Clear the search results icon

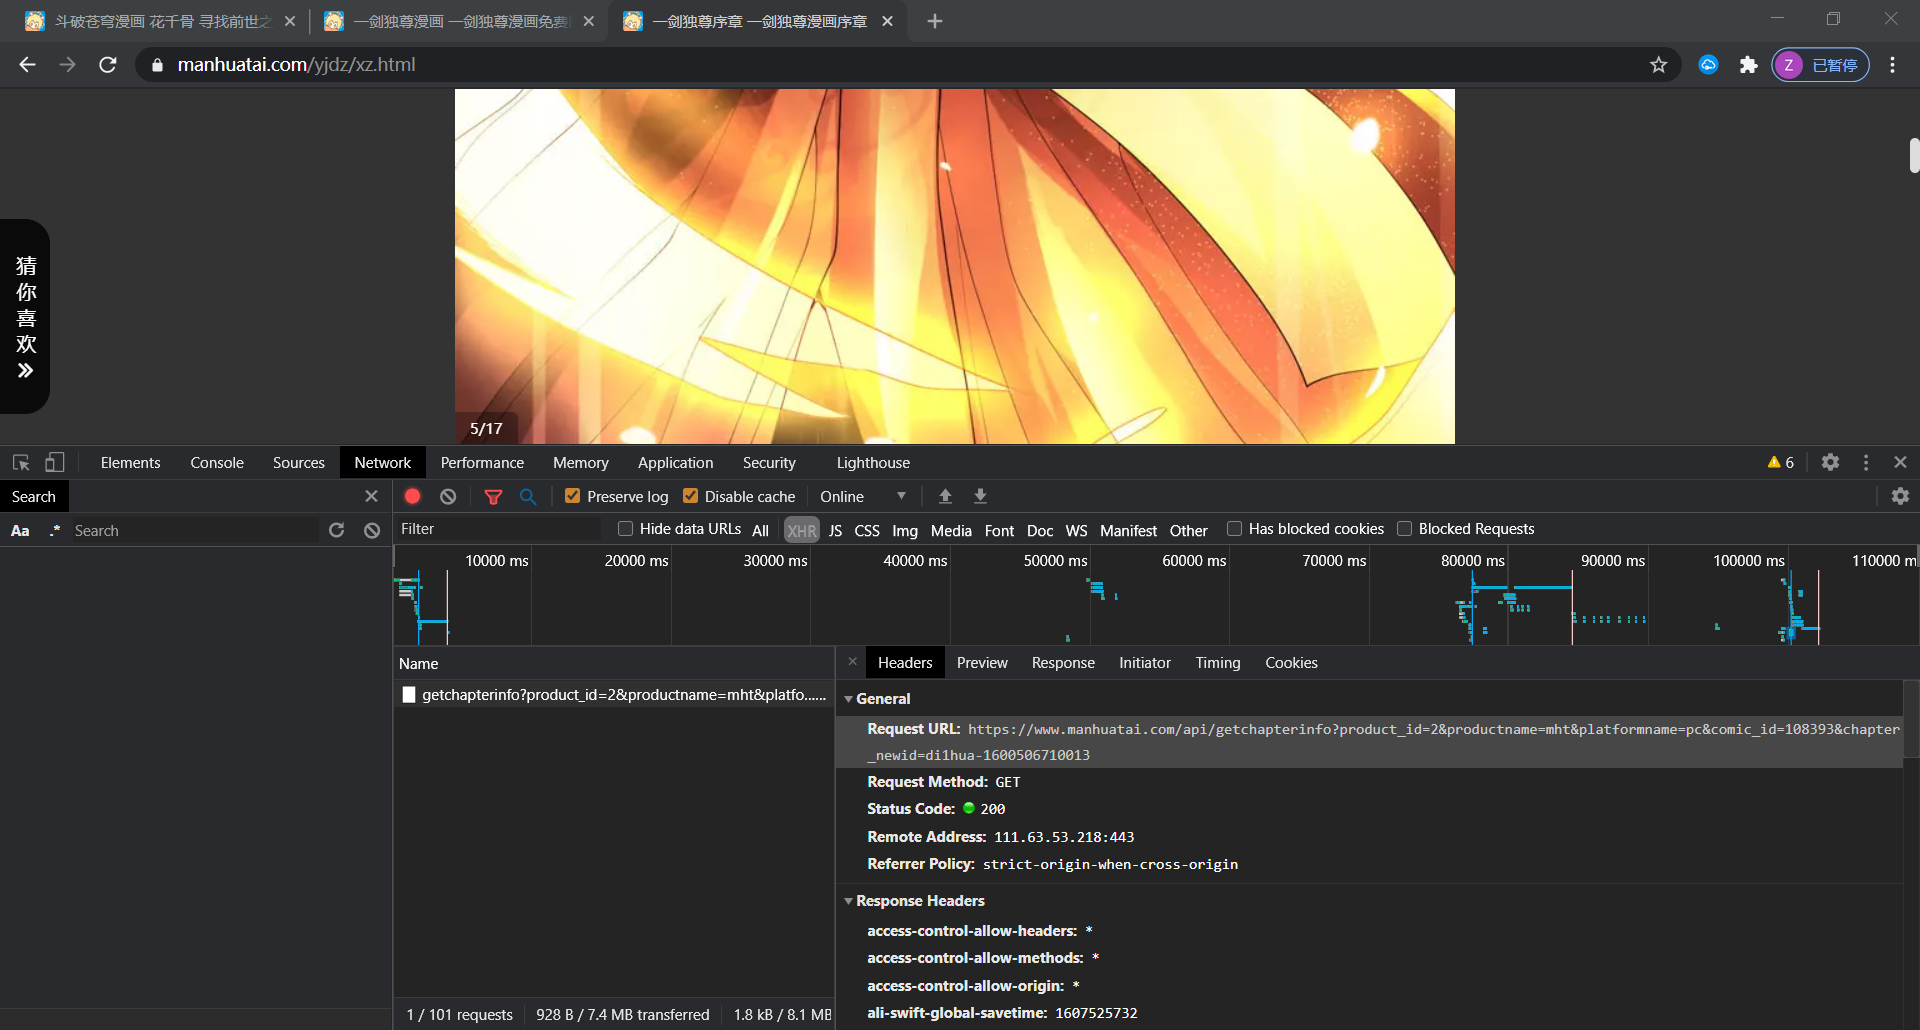point(372,530)
